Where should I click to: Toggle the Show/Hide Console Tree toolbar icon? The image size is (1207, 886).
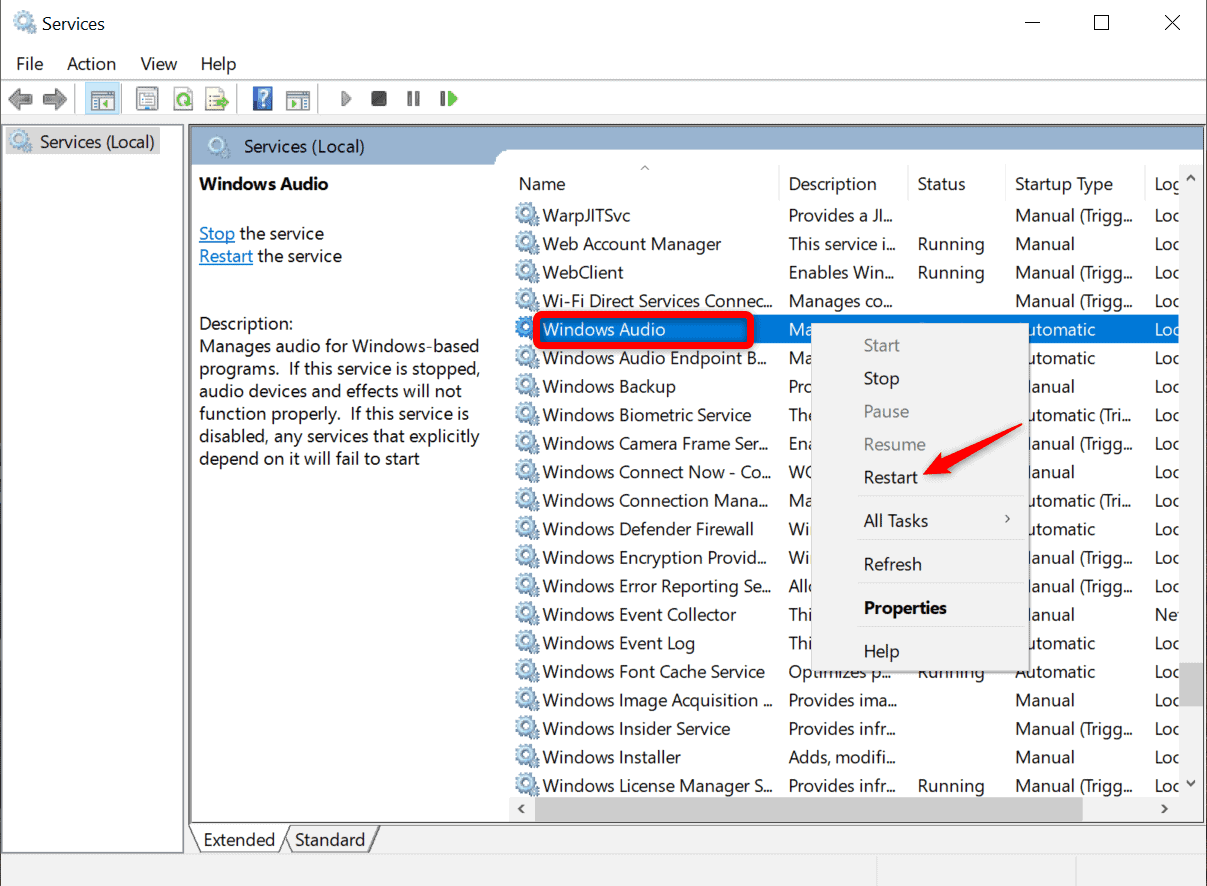102,99
